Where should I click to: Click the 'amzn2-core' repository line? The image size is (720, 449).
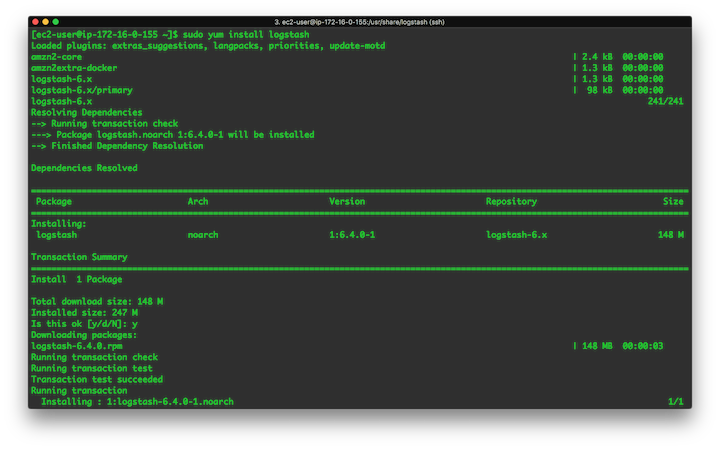[x=56, y=57]
